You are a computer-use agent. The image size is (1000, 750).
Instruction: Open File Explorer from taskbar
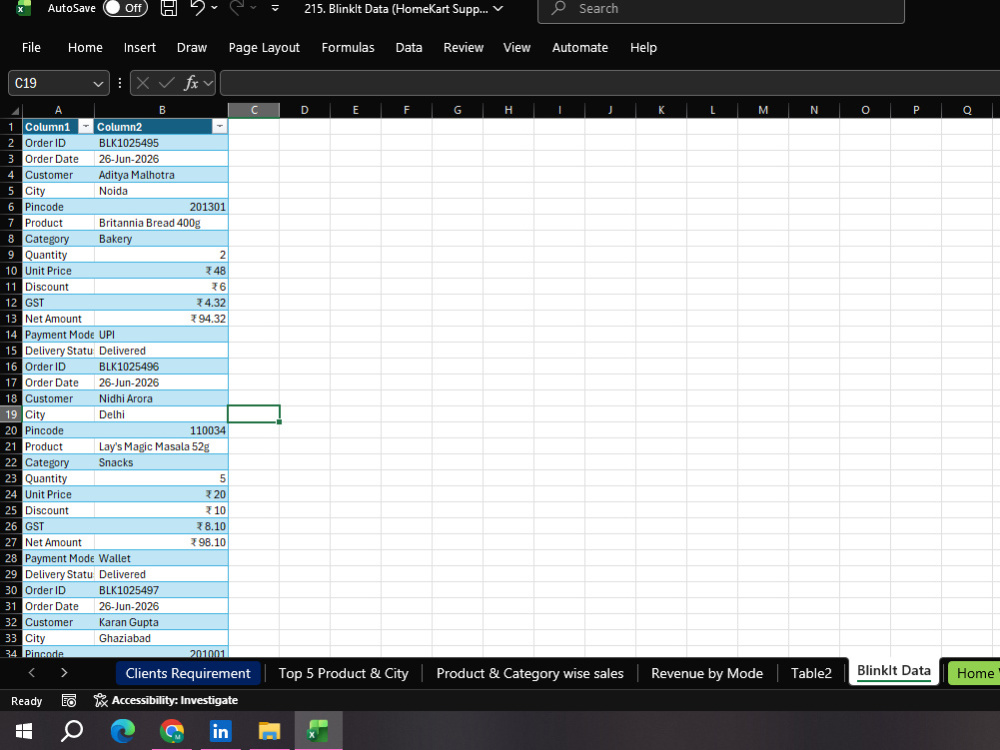pos(269,731)
